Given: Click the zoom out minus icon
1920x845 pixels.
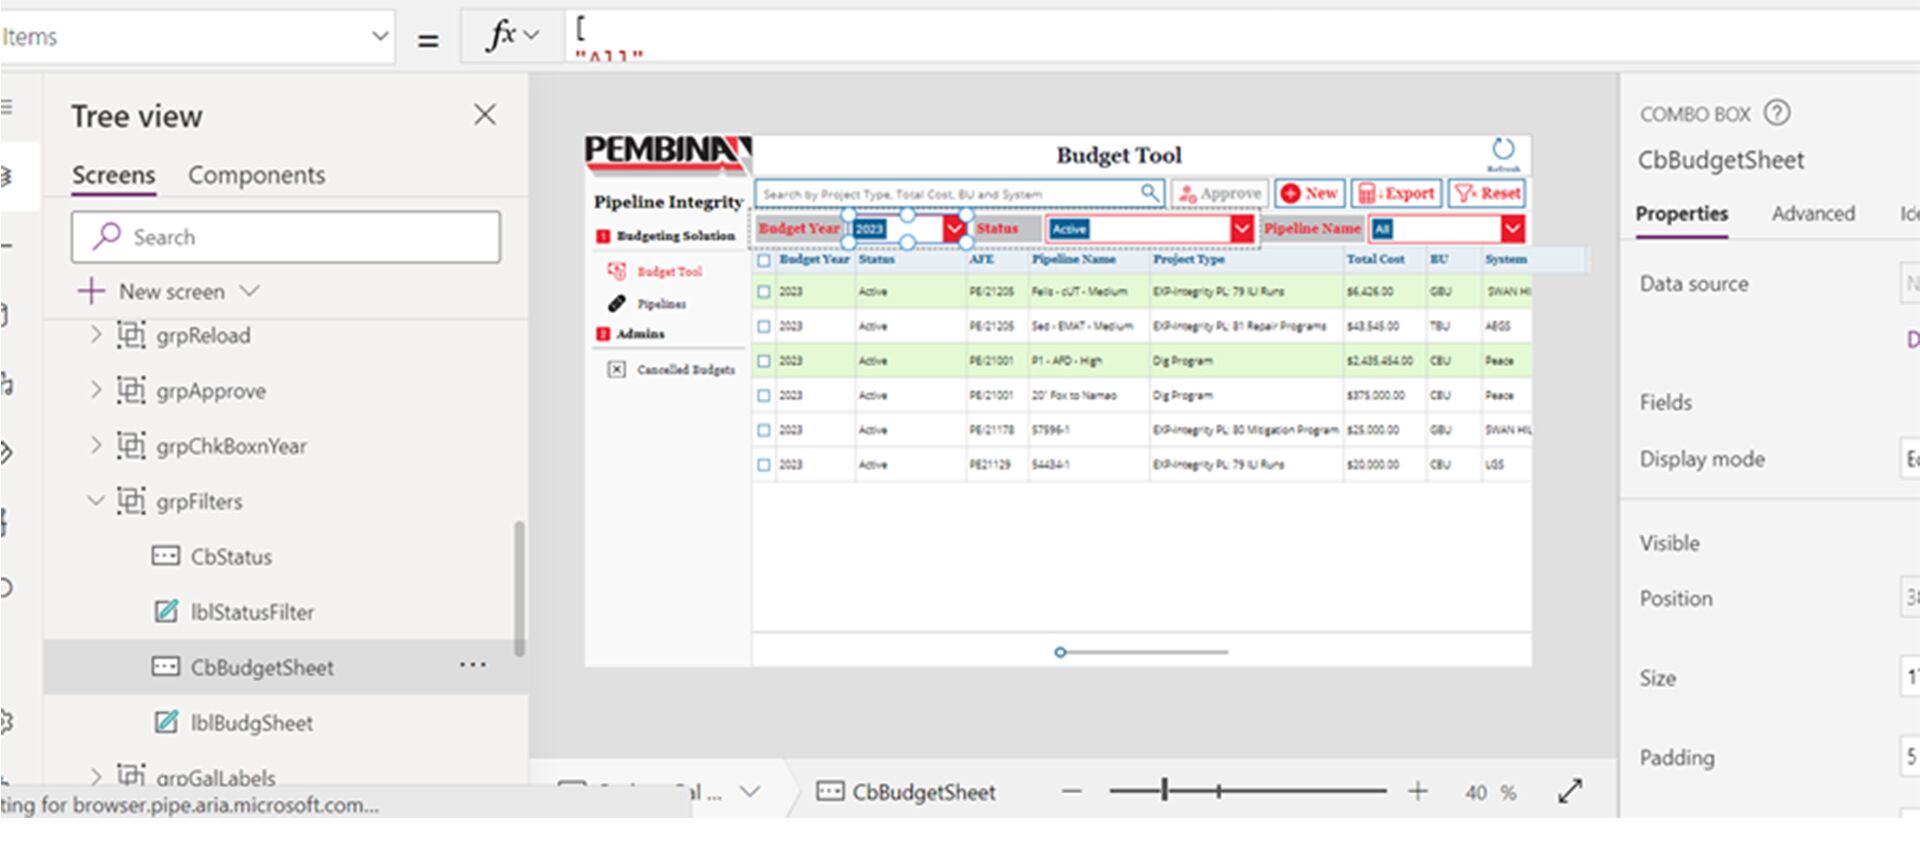Looking at the screenshot, I should coord(1072,792).
